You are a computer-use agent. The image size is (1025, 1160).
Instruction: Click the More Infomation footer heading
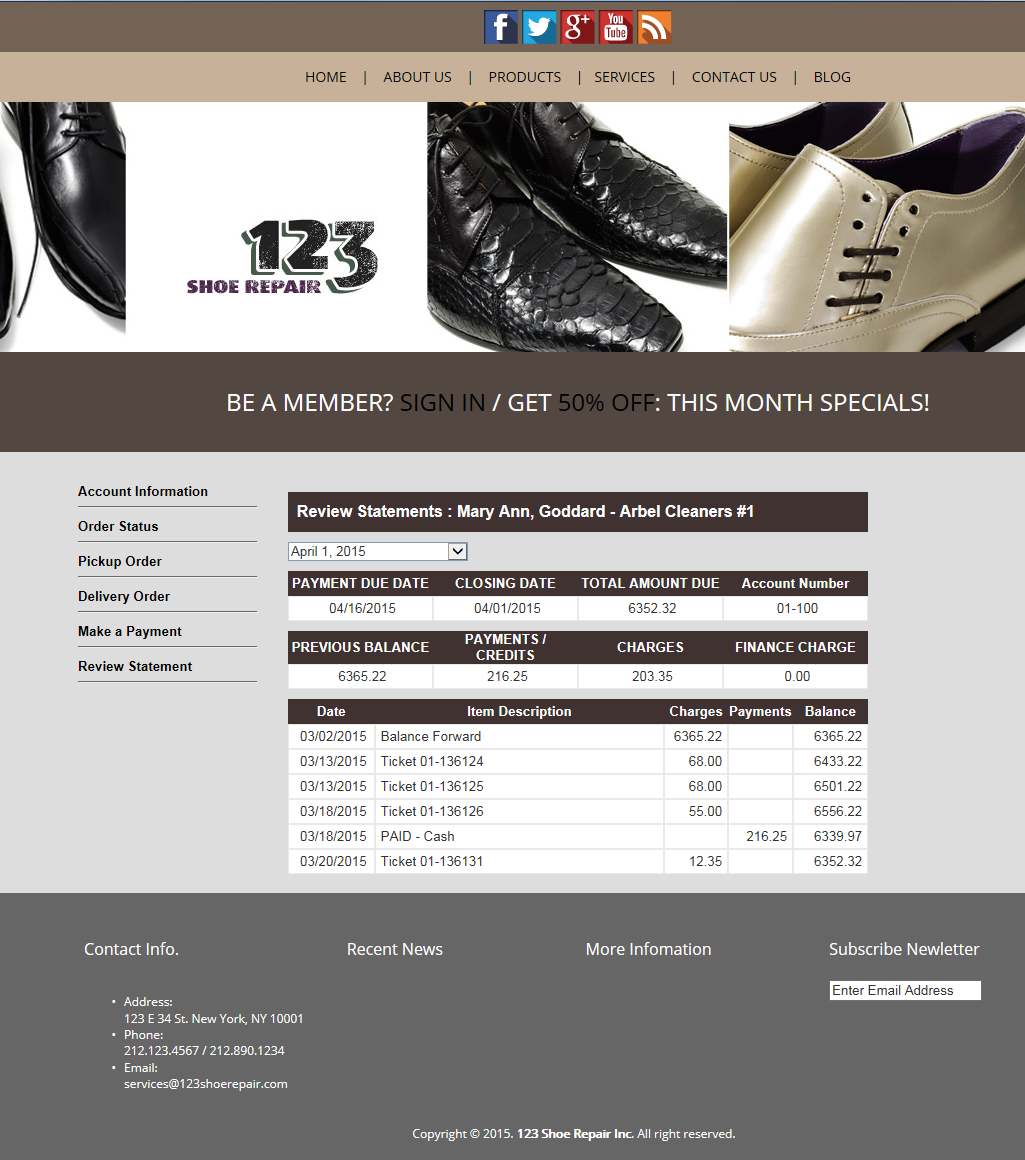pos(649,949)
